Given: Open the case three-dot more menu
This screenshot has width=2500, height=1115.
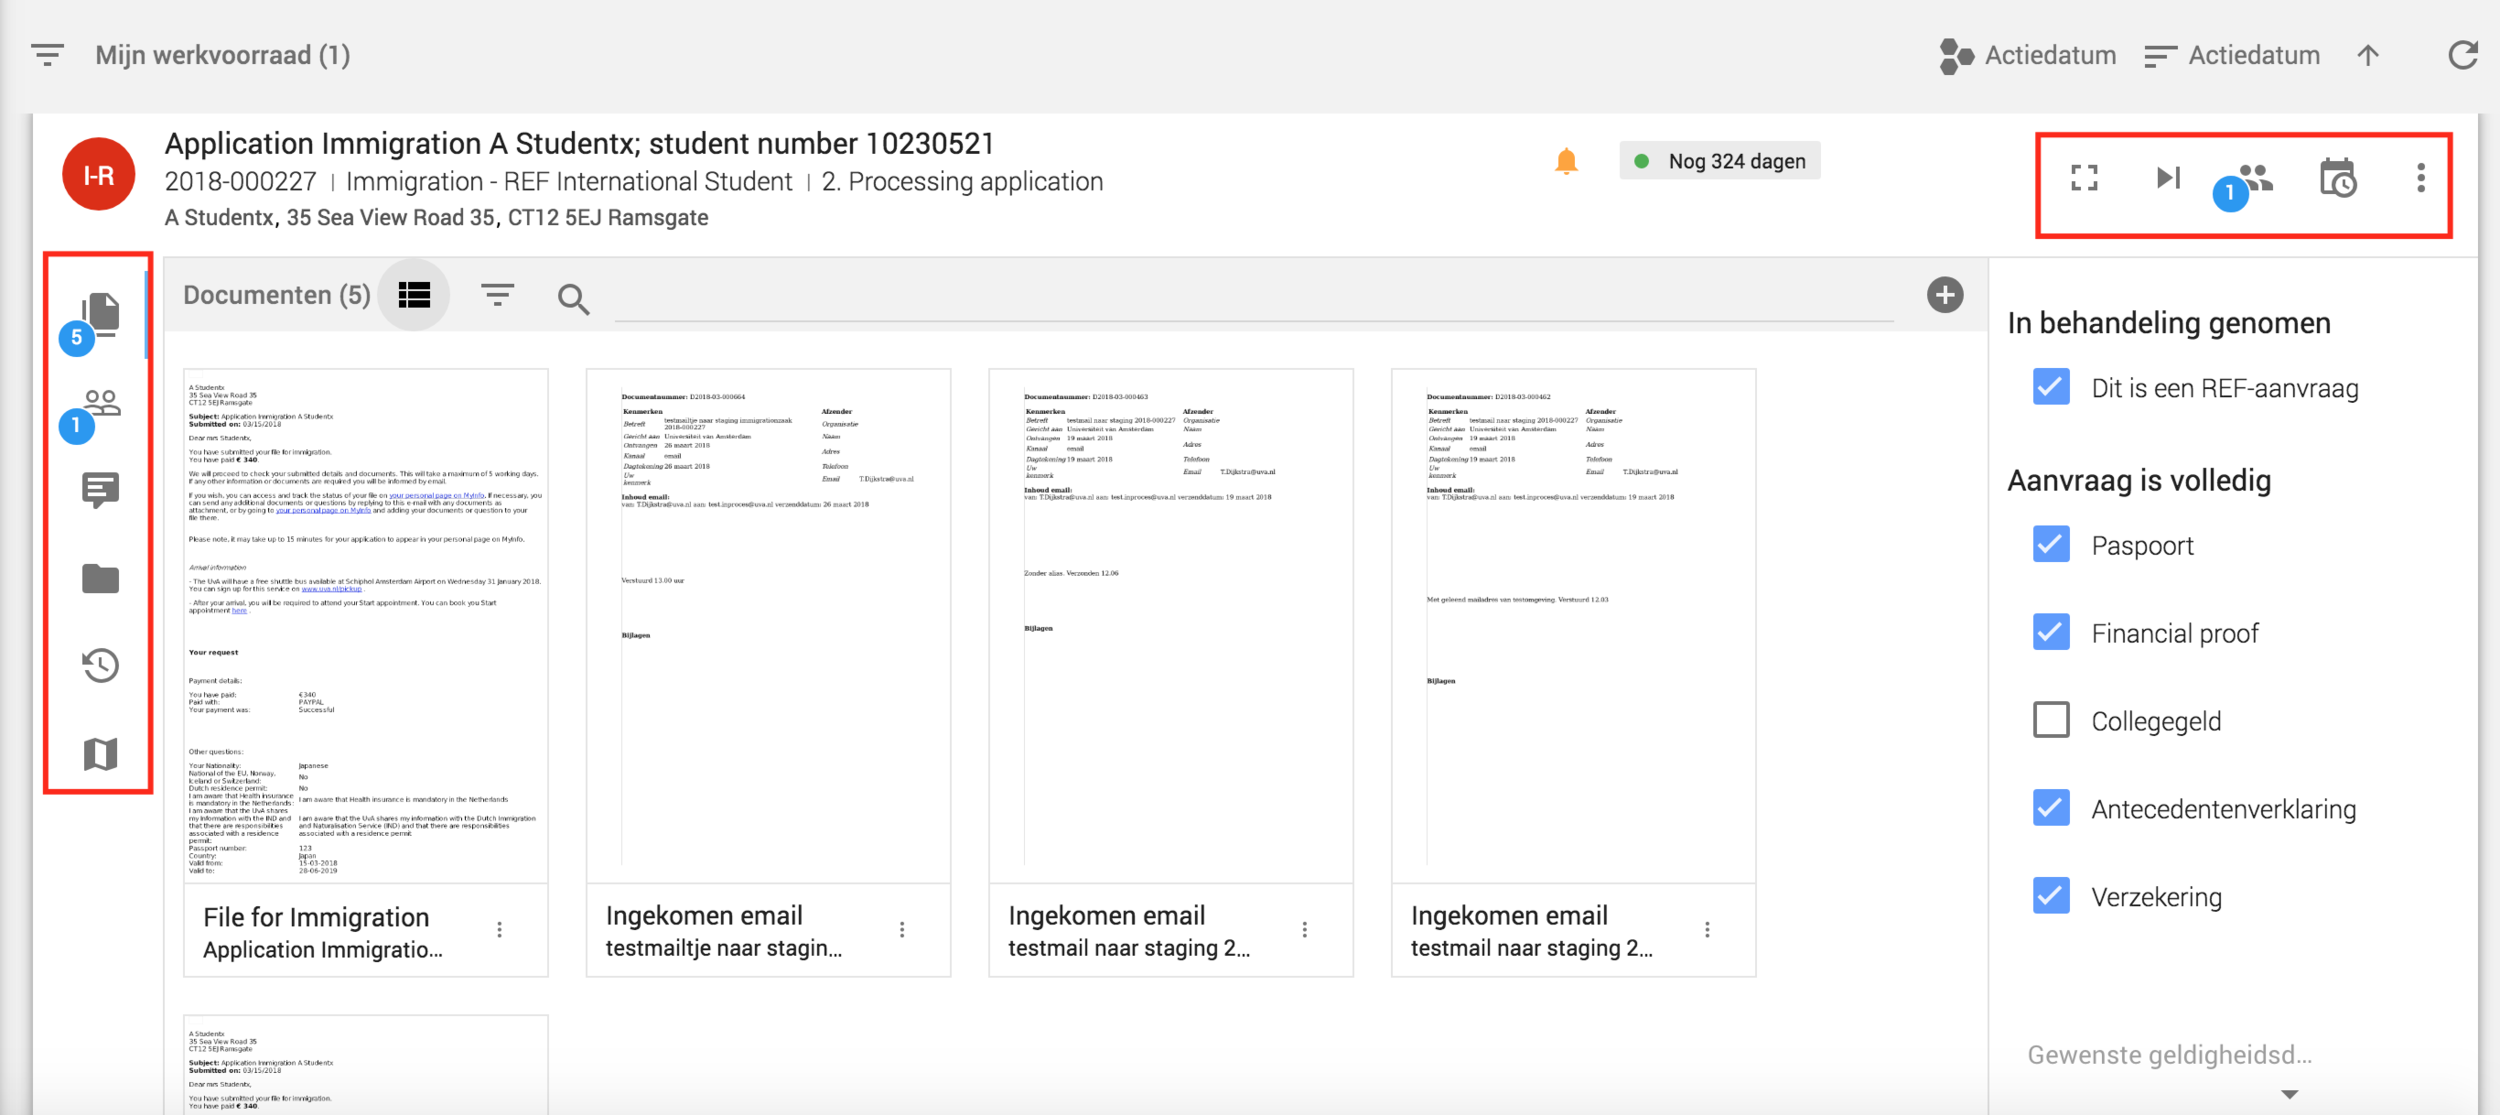Looking at the screenshot, I should coord(2420,178).
